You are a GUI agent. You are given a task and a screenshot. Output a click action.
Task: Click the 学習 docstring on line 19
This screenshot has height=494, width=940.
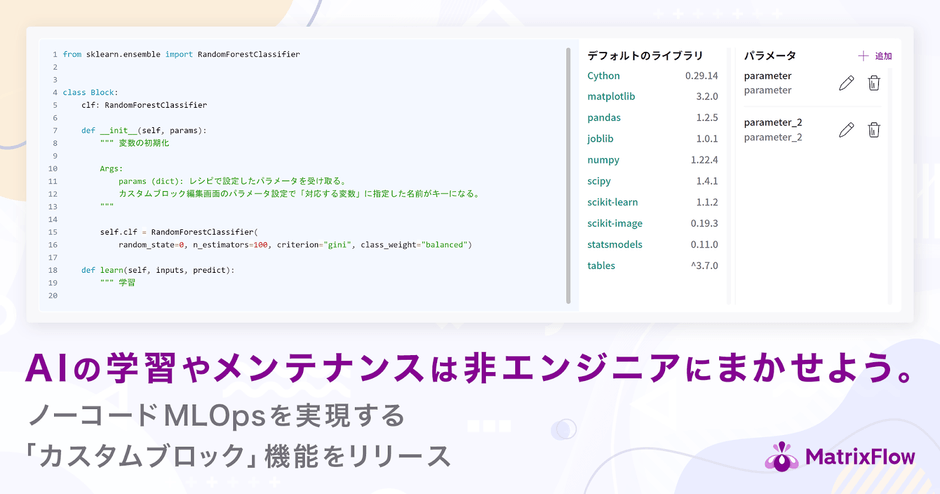118,282
